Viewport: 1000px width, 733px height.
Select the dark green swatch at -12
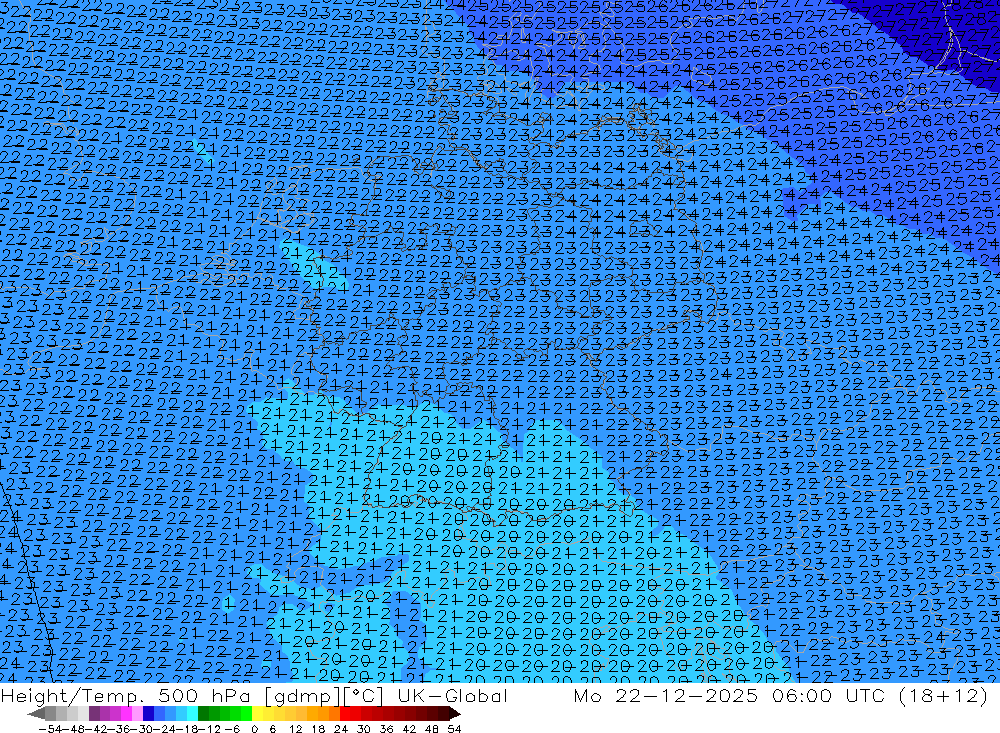203,713
